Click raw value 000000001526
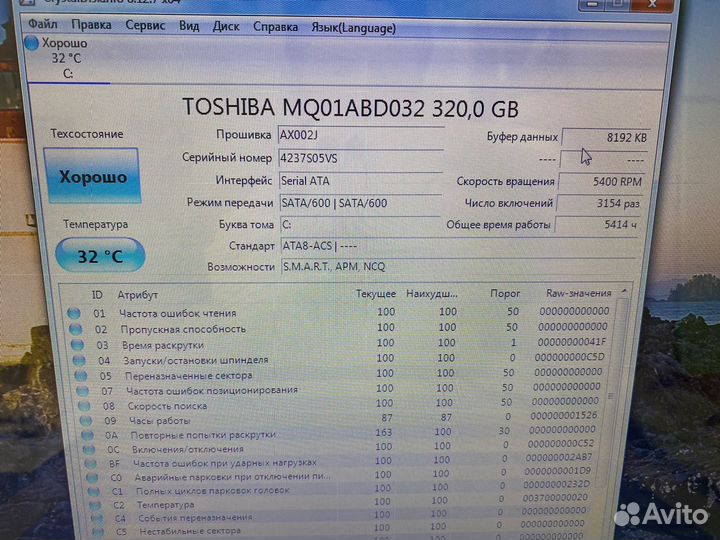720x540 pixels. click(563, 416)
